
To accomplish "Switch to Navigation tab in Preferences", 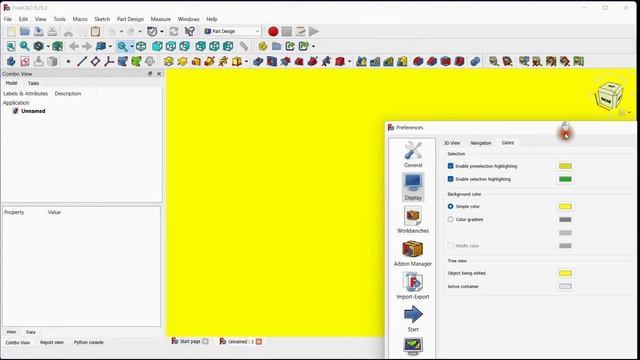I will (x=481, y=143).
